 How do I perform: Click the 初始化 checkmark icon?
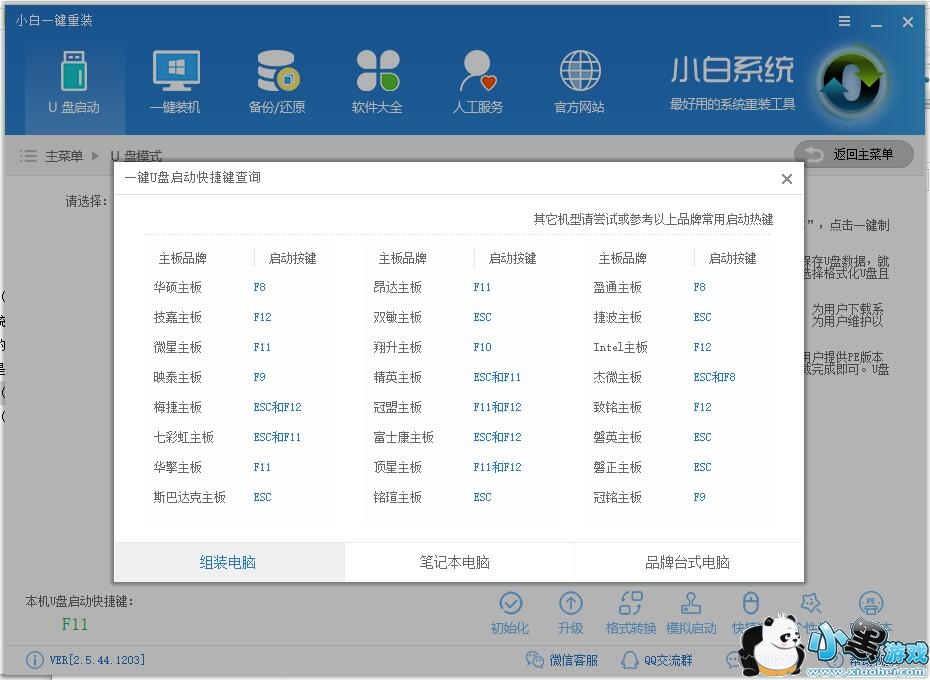point(511,603)
